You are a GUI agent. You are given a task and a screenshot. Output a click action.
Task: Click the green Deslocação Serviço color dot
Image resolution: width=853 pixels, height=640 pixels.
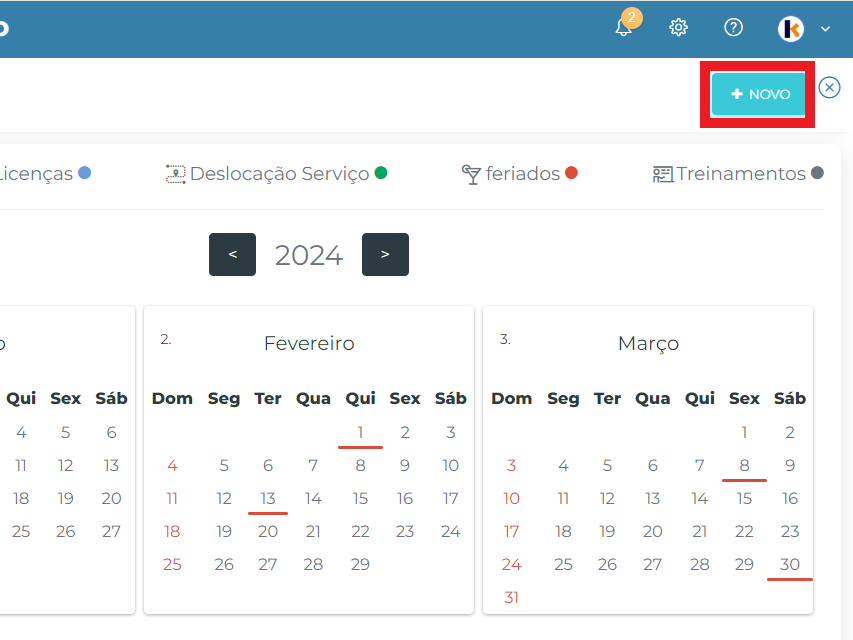point(381,173)
